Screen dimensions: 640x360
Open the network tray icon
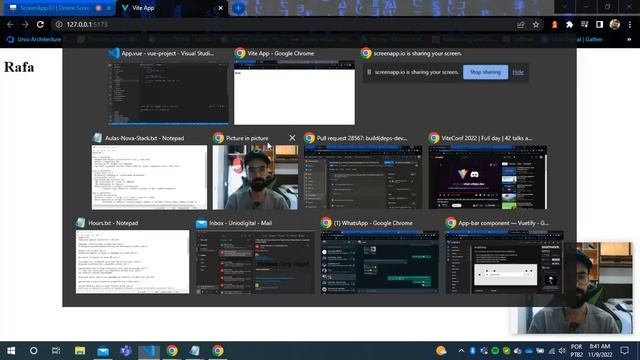tap(551, 351)
